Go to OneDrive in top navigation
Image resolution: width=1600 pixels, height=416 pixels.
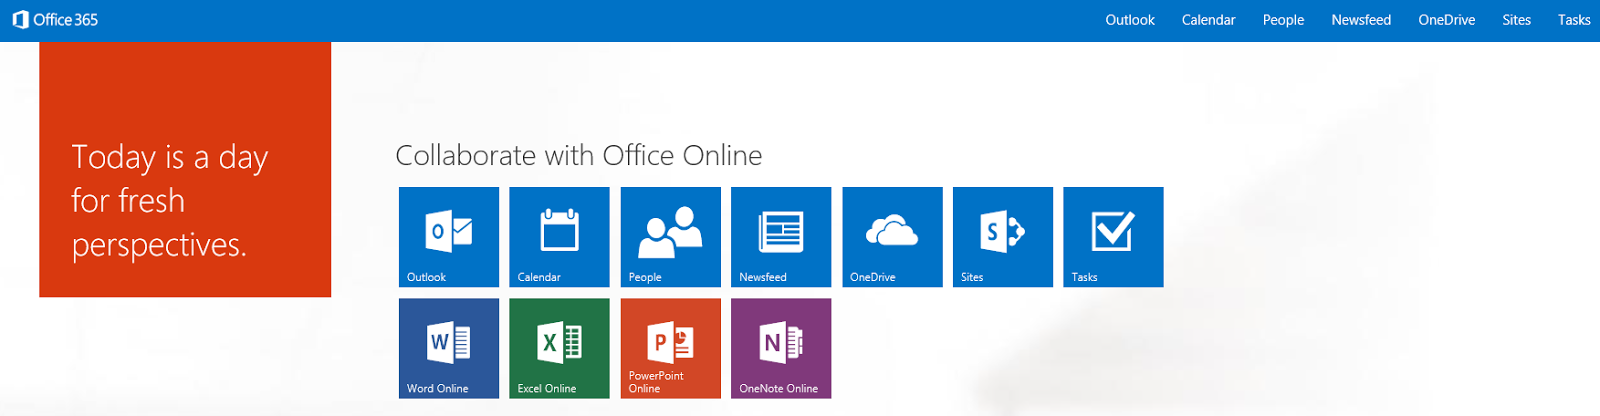point(1446,20)
